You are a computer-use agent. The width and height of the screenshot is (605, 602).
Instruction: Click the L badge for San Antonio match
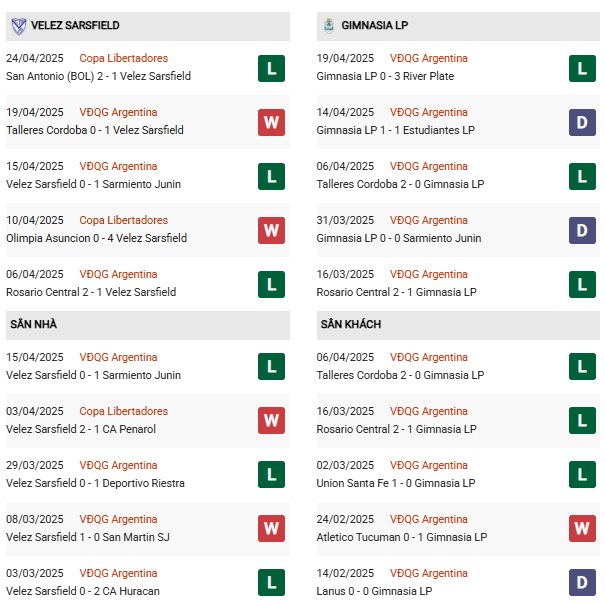tap(271, 68)
